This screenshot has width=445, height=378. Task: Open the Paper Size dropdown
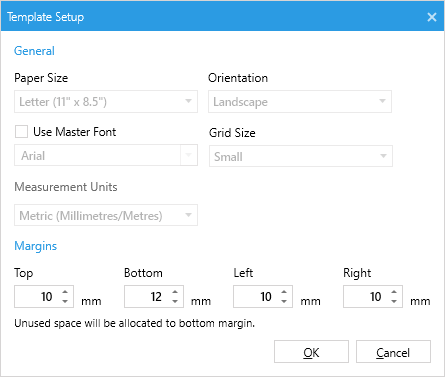pos(106,101)
